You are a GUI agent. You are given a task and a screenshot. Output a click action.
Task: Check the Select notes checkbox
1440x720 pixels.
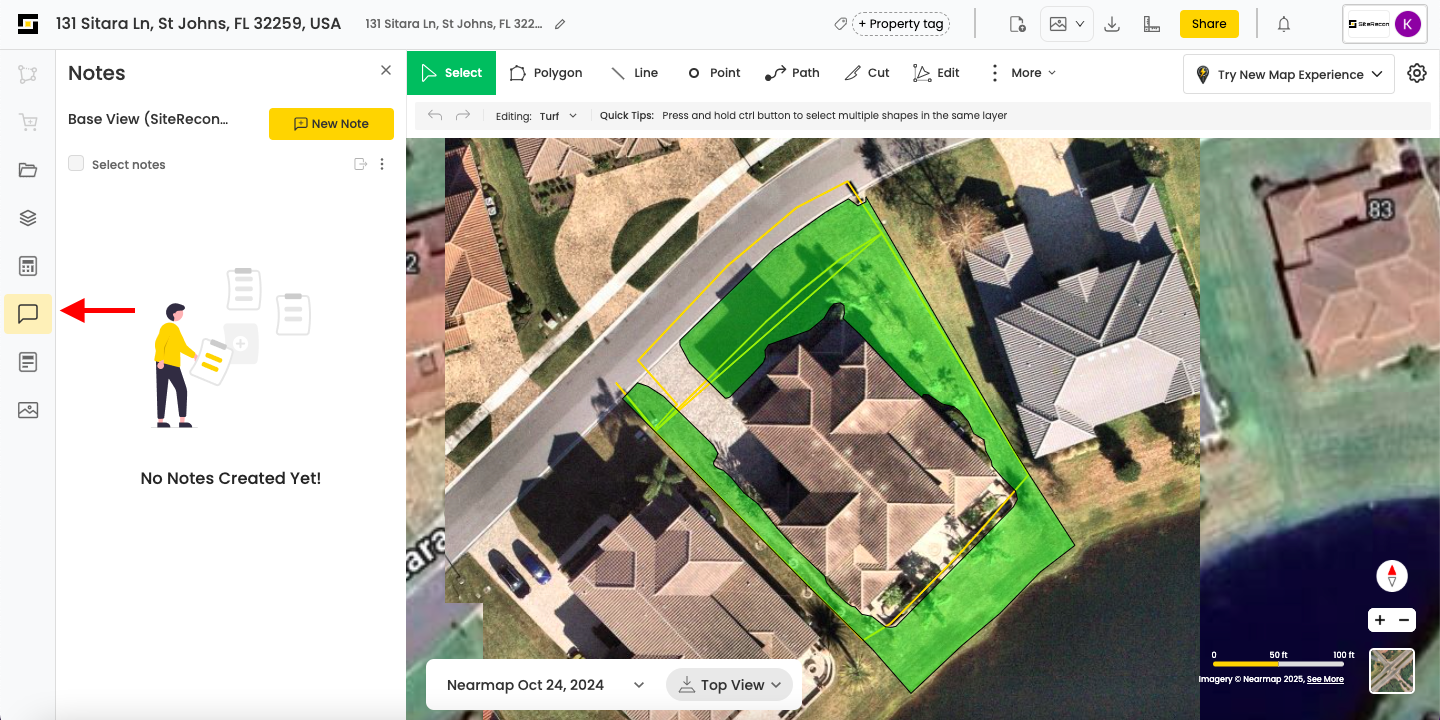[76, 164]
